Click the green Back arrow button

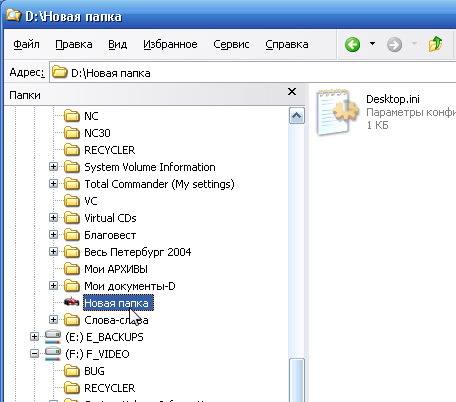click(352, 44)
